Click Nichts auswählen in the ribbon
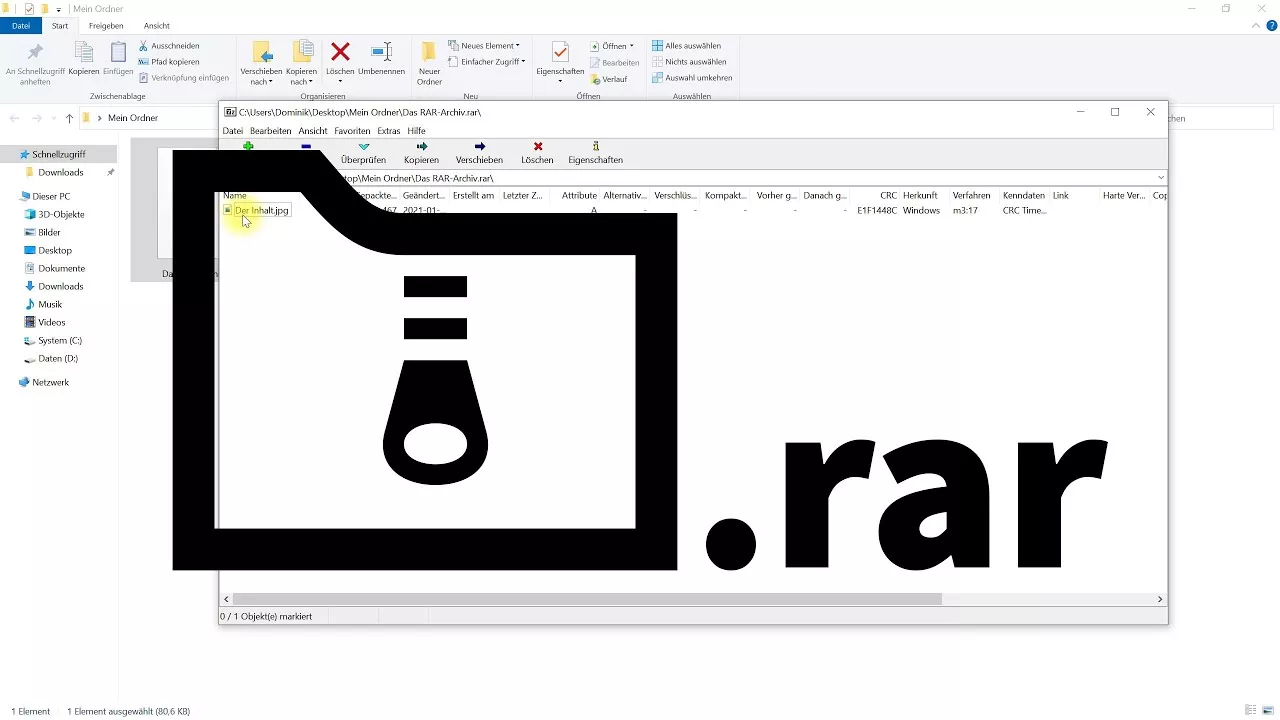Image resolution: width=1280 pixels, height=720 pixels. tap(688, 62)
